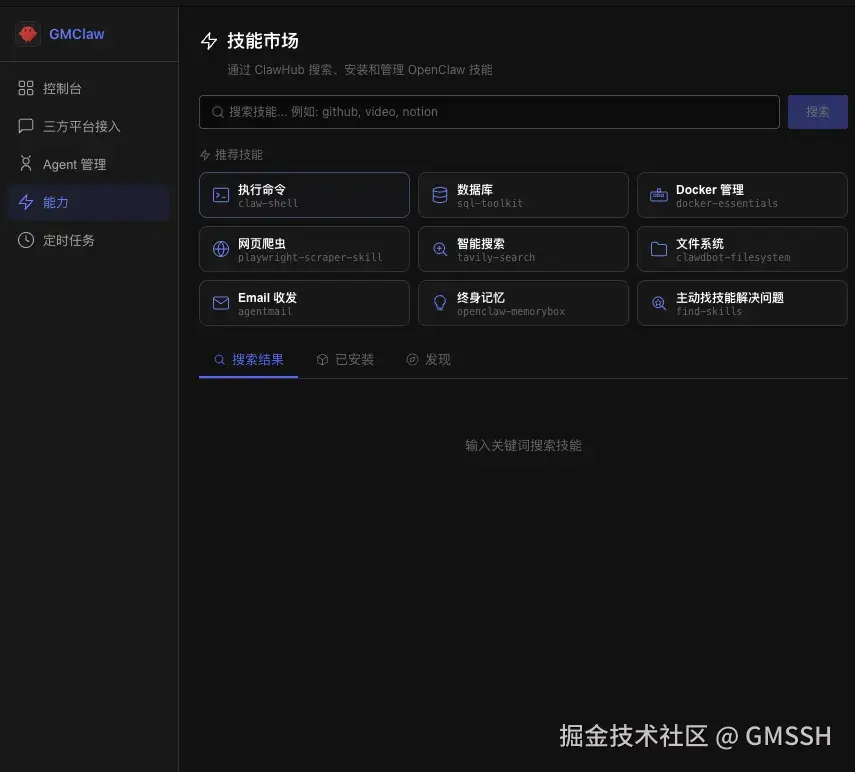Select the claw-shell terminal skill icon
This screenshot has height=772, width=855.
pyautogui.click(x=221, y=194)
